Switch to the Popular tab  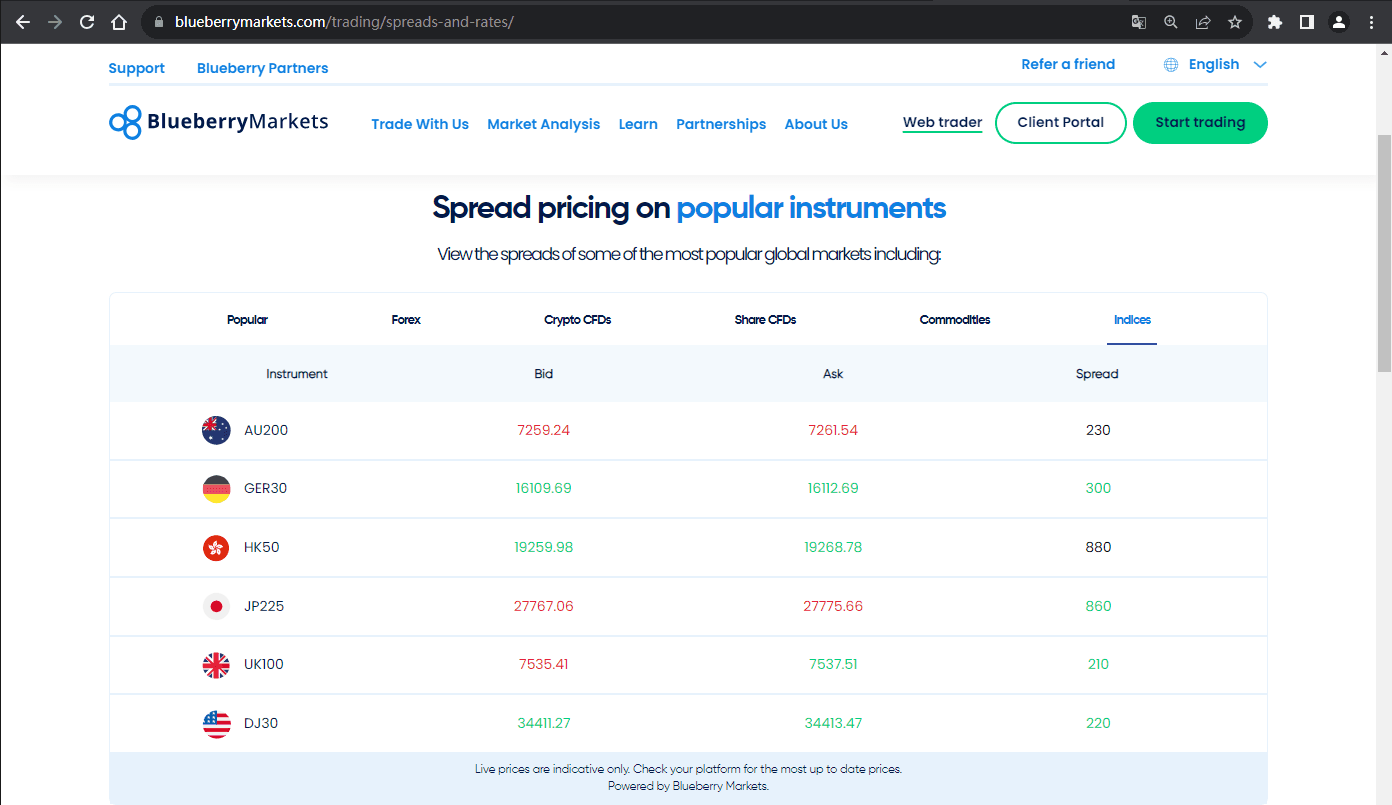247,320
